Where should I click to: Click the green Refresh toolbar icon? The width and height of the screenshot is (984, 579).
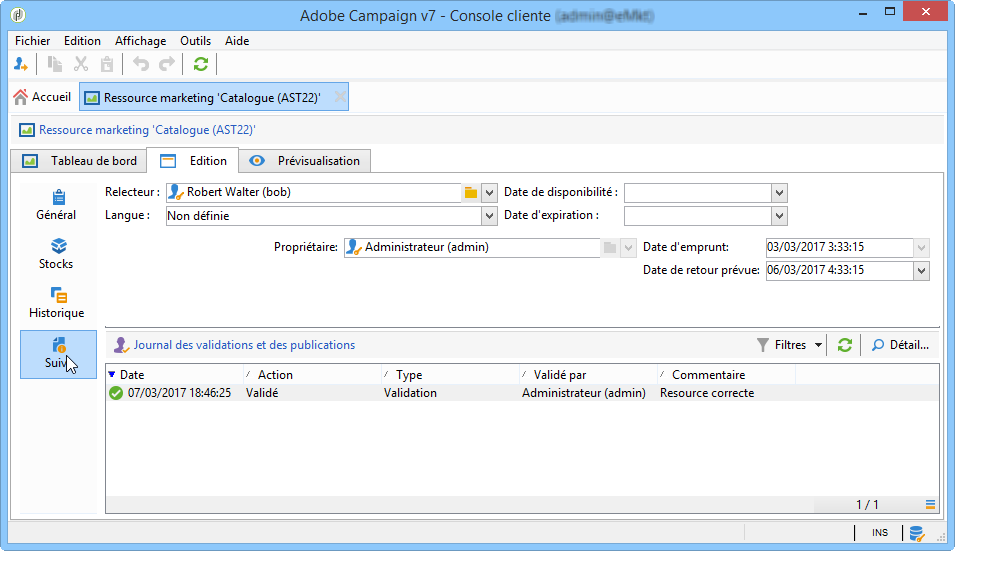(x=201, y=64)
